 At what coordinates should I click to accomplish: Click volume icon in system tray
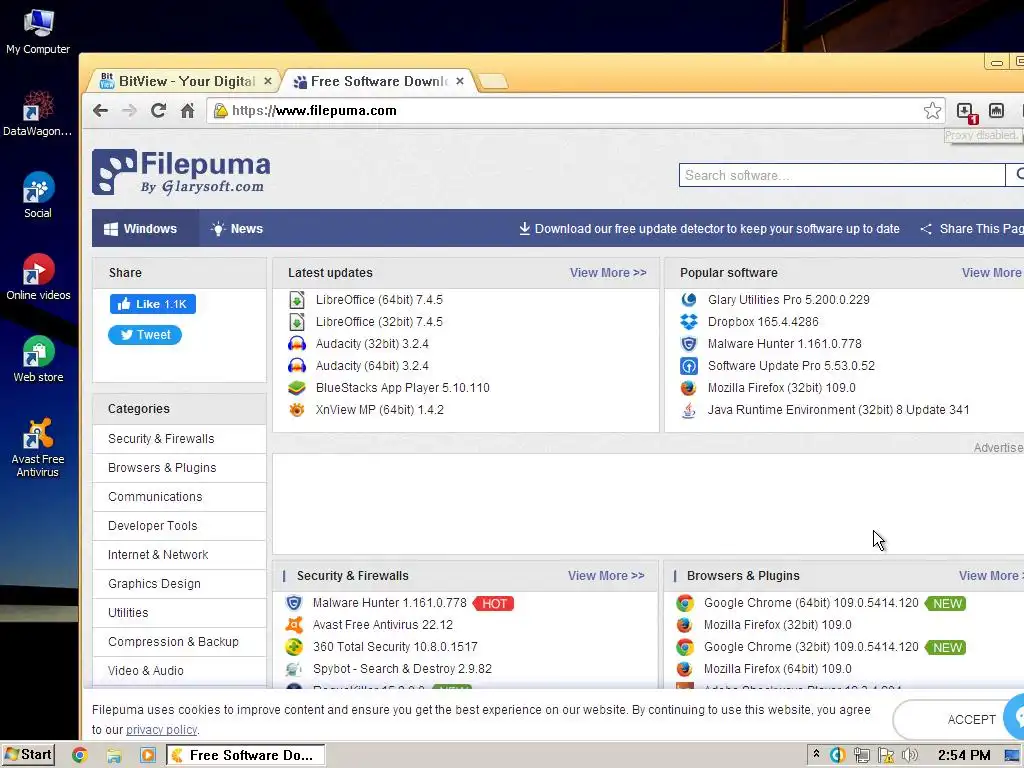point(910,756)
